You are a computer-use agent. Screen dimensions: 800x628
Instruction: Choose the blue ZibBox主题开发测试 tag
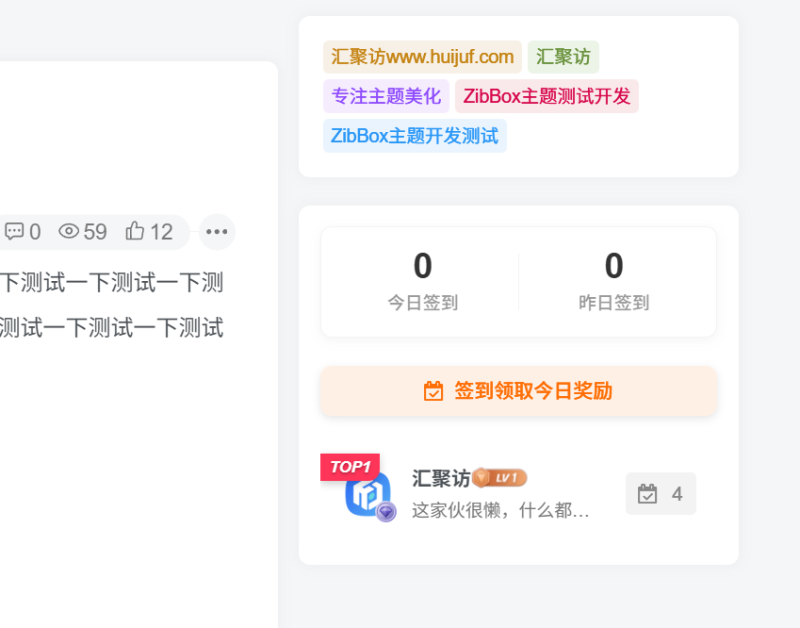(414, 136)
